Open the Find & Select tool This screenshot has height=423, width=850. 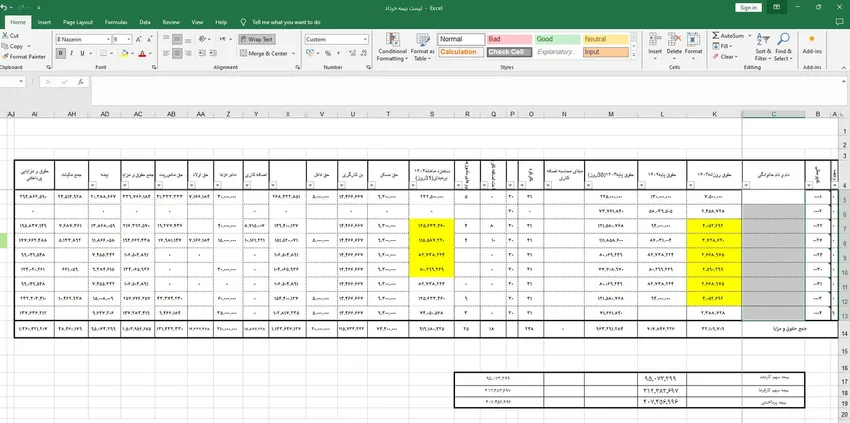783,45
